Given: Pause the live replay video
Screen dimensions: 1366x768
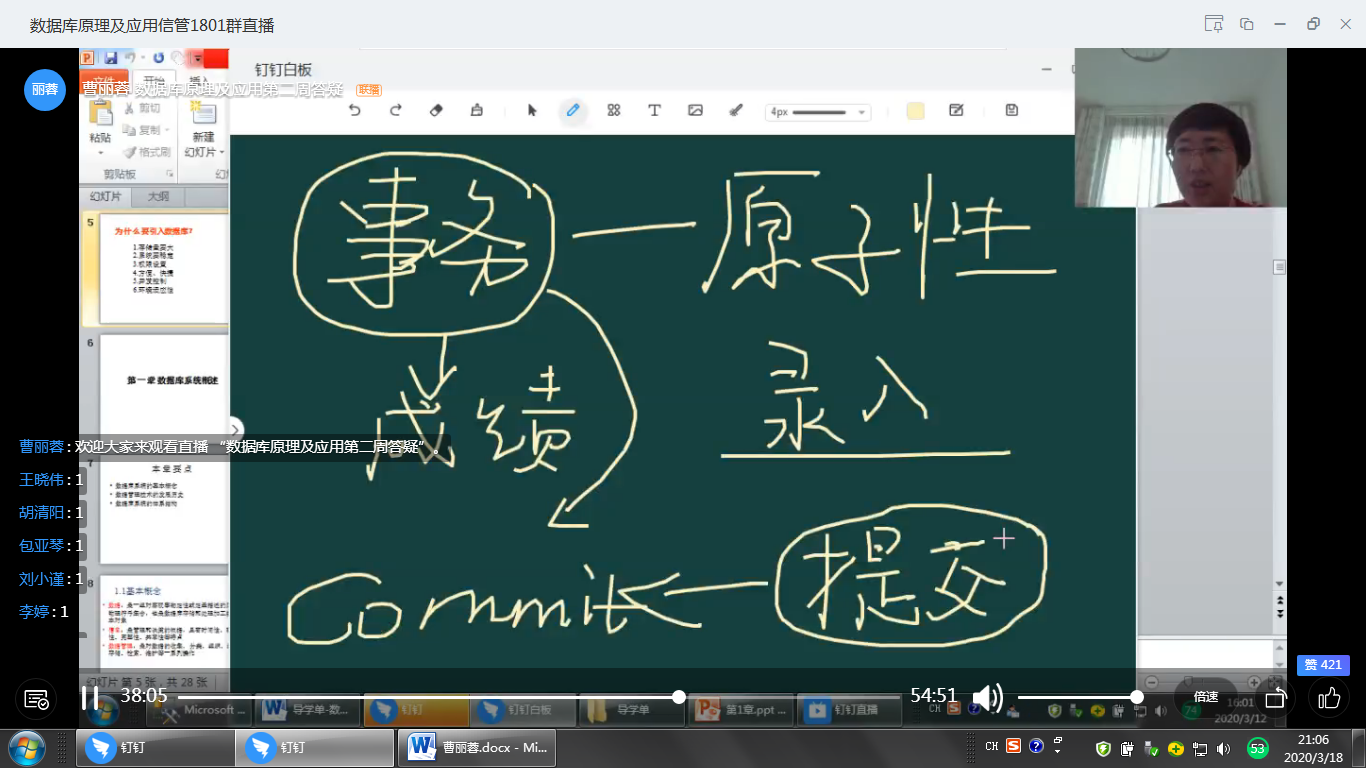Looking at the screenshot, I should click(90, 697).
